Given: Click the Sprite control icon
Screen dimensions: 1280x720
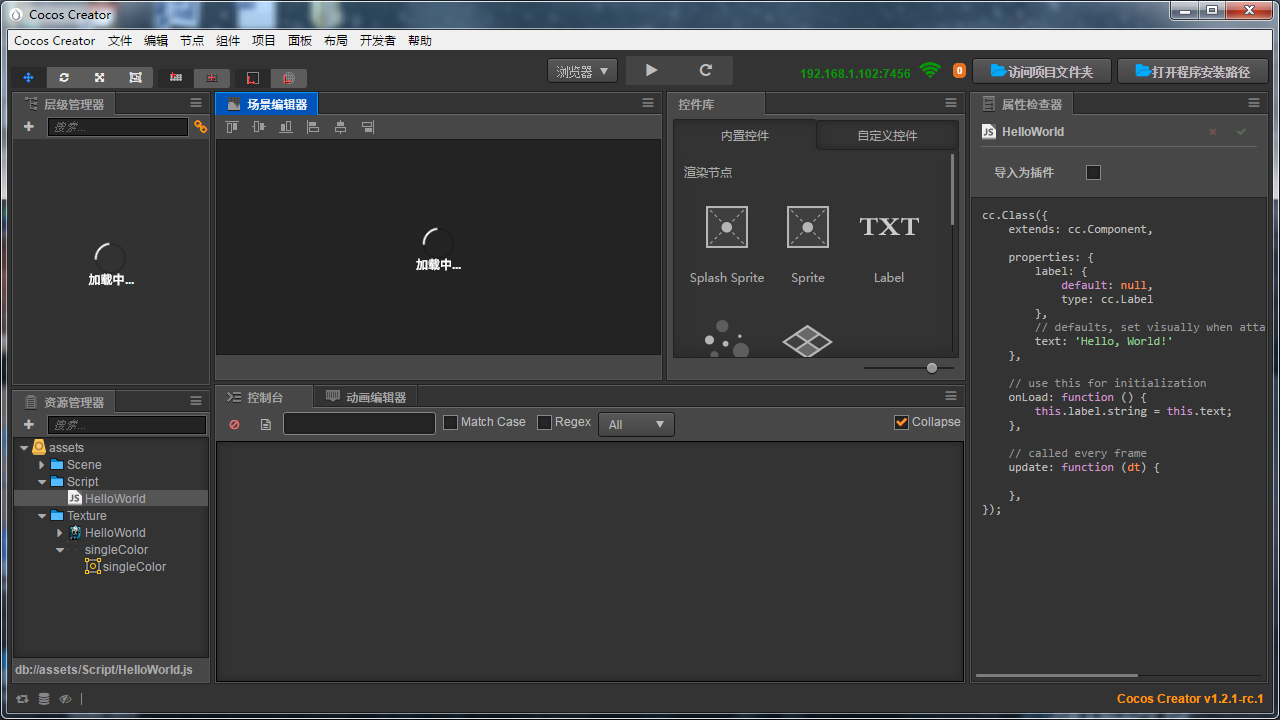Looking at the screenshot, I should (x=808, y=227).
